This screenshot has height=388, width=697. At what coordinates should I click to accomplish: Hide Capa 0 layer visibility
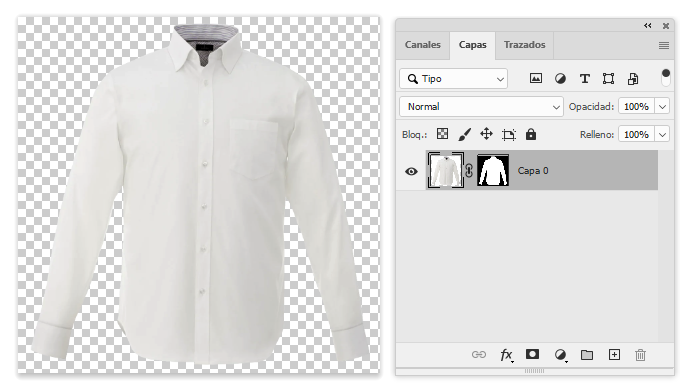[x=411, y=171]
